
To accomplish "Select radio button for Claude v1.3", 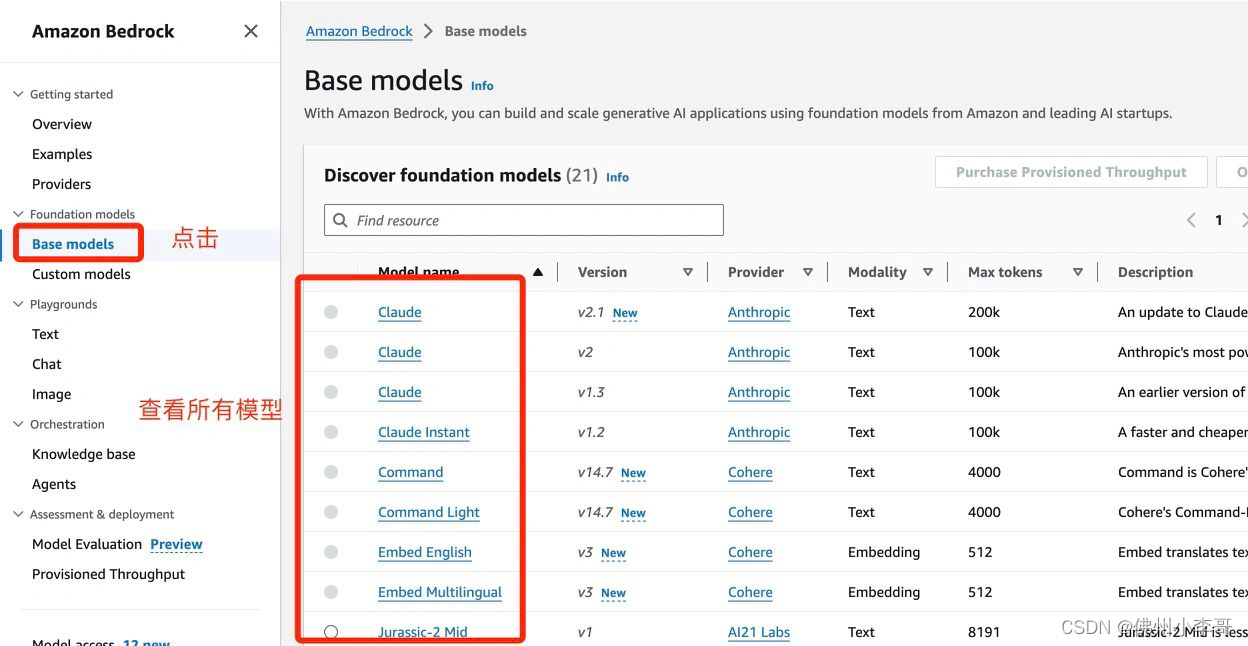I will click(x=331, y=392).
